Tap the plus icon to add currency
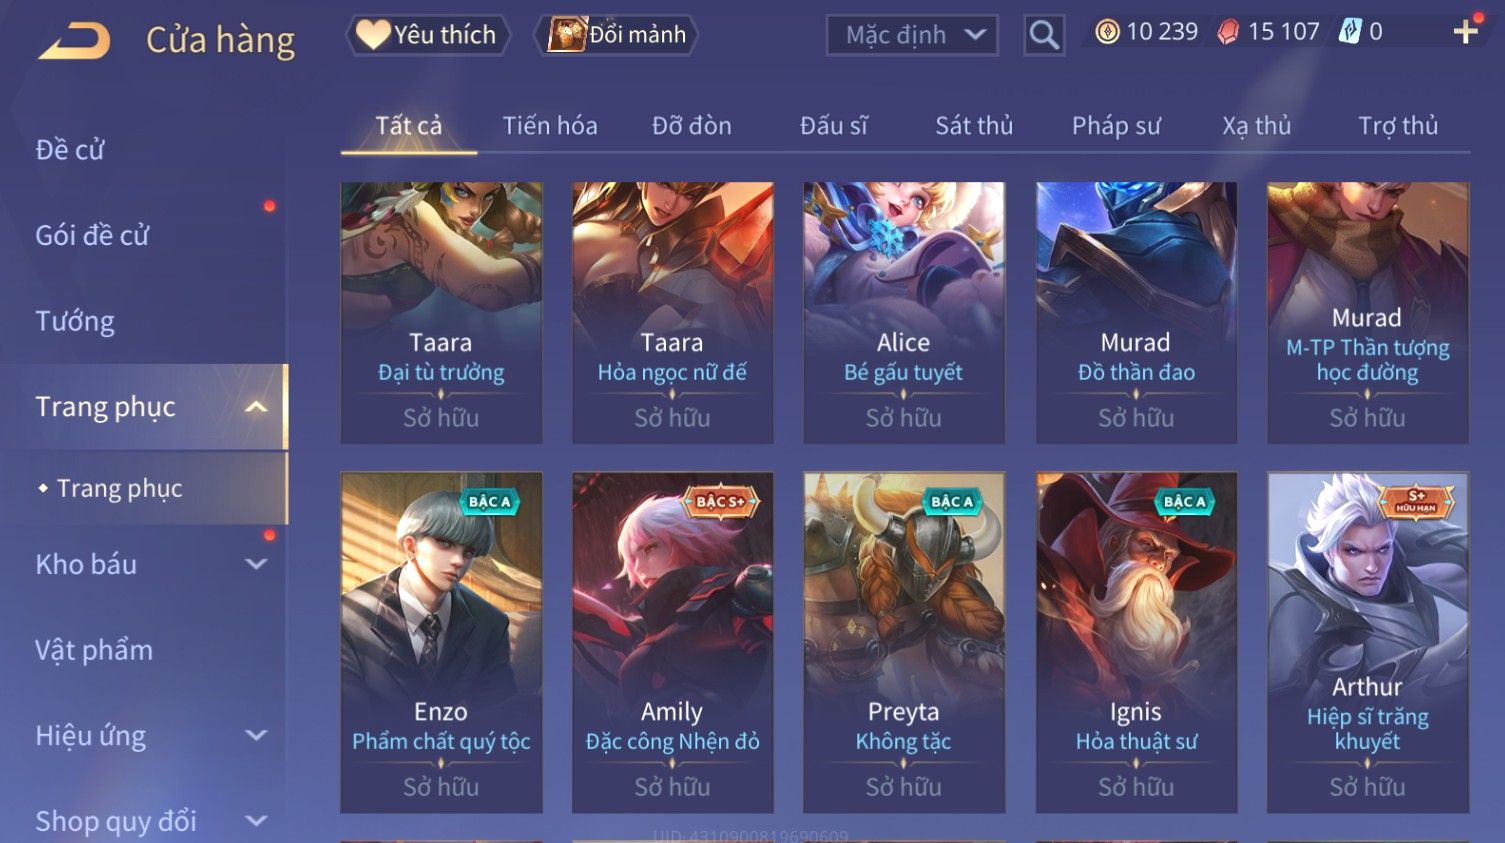The width and height of the screenshot is (1505, 843). (x=1466, y=32)
